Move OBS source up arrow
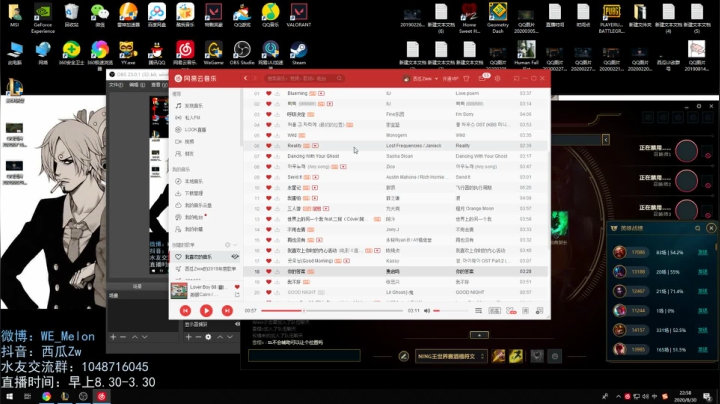This screenshot has height=404, width=720. (220, 337)
